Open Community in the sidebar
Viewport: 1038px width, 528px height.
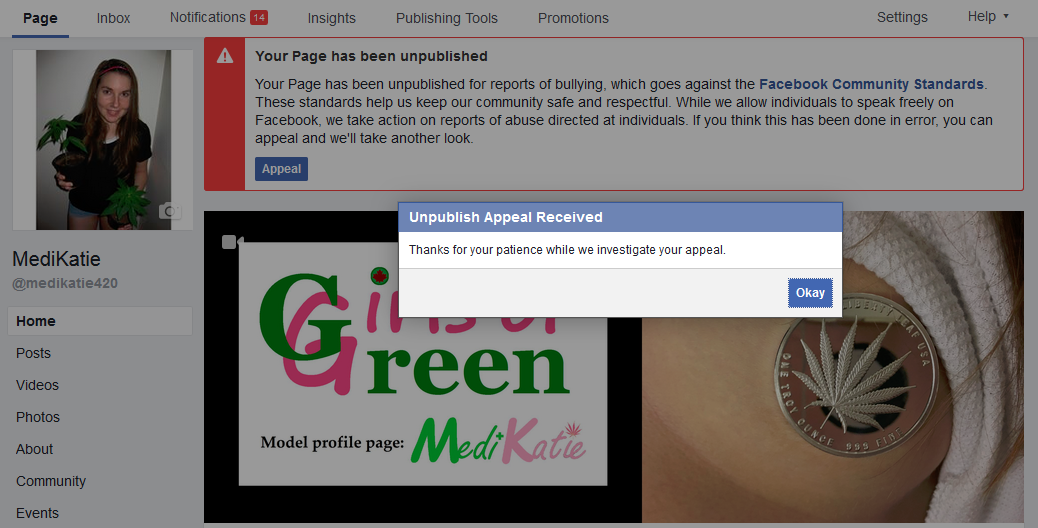click(51, 481)
